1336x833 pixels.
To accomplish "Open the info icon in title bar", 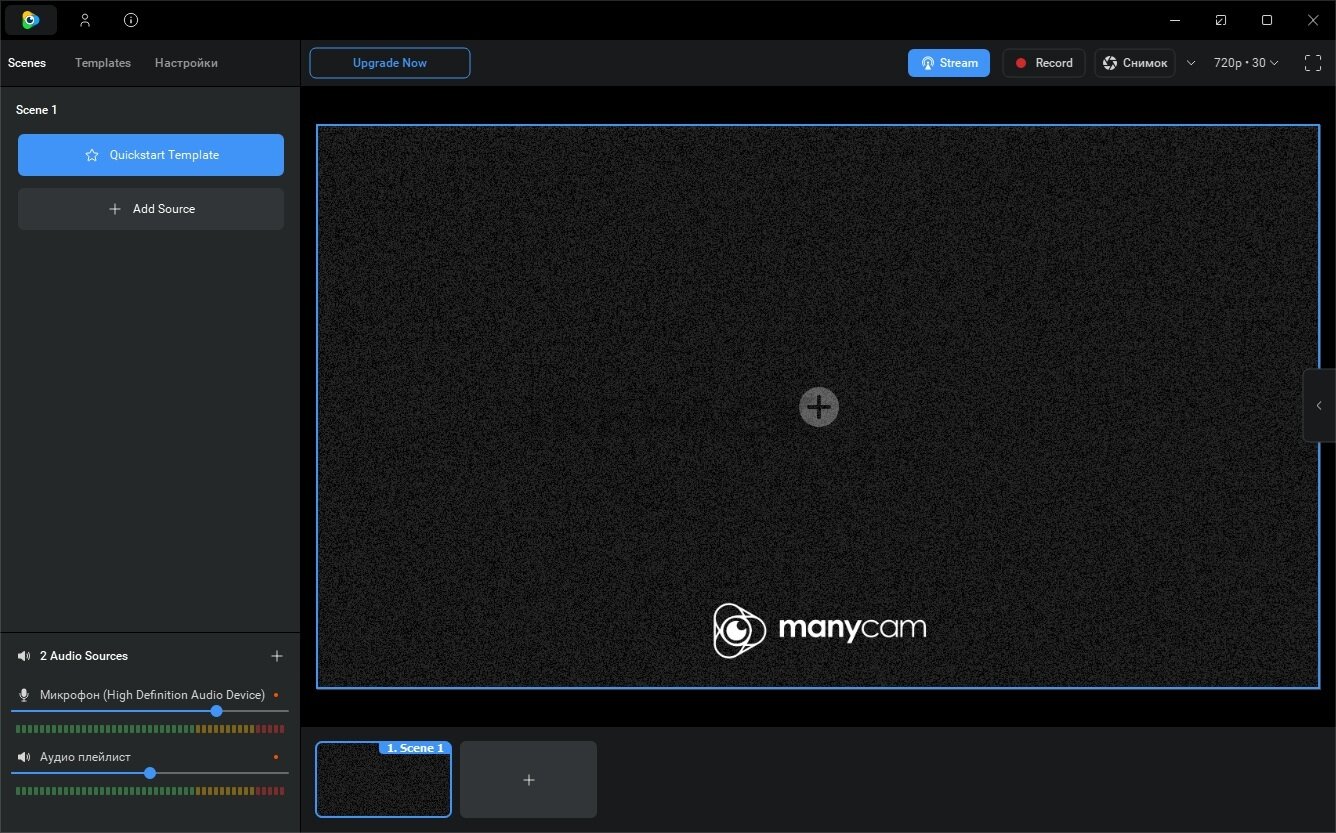I will tap(131, 20).
